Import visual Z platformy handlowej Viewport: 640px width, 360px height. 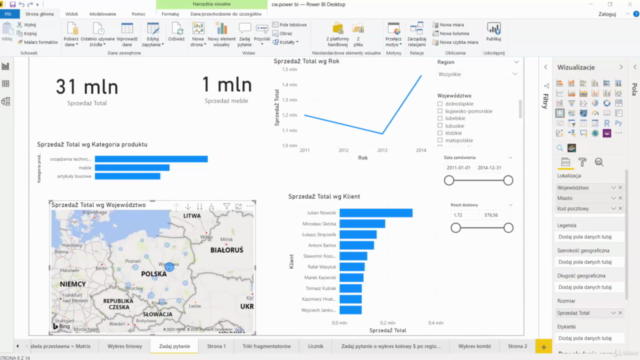tap(338, 35)
